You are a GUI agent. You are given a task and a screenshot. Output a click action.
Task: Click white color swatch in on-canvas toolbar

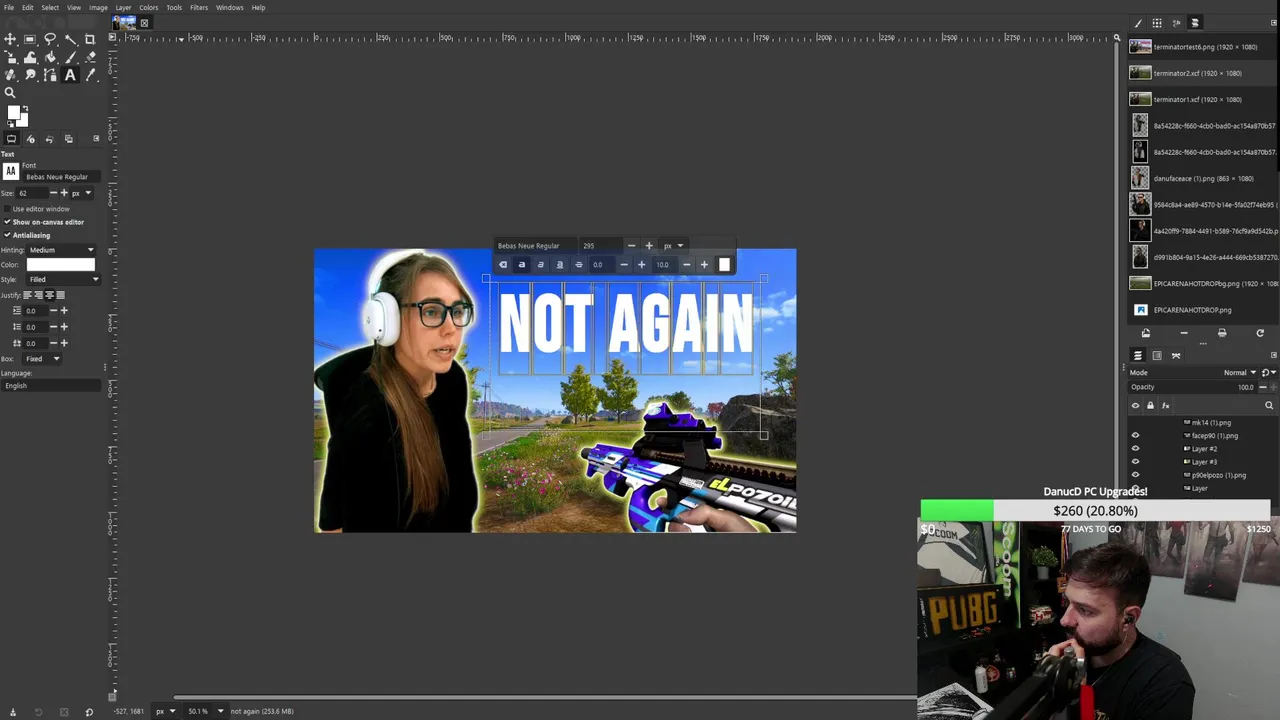coord(724,265)
